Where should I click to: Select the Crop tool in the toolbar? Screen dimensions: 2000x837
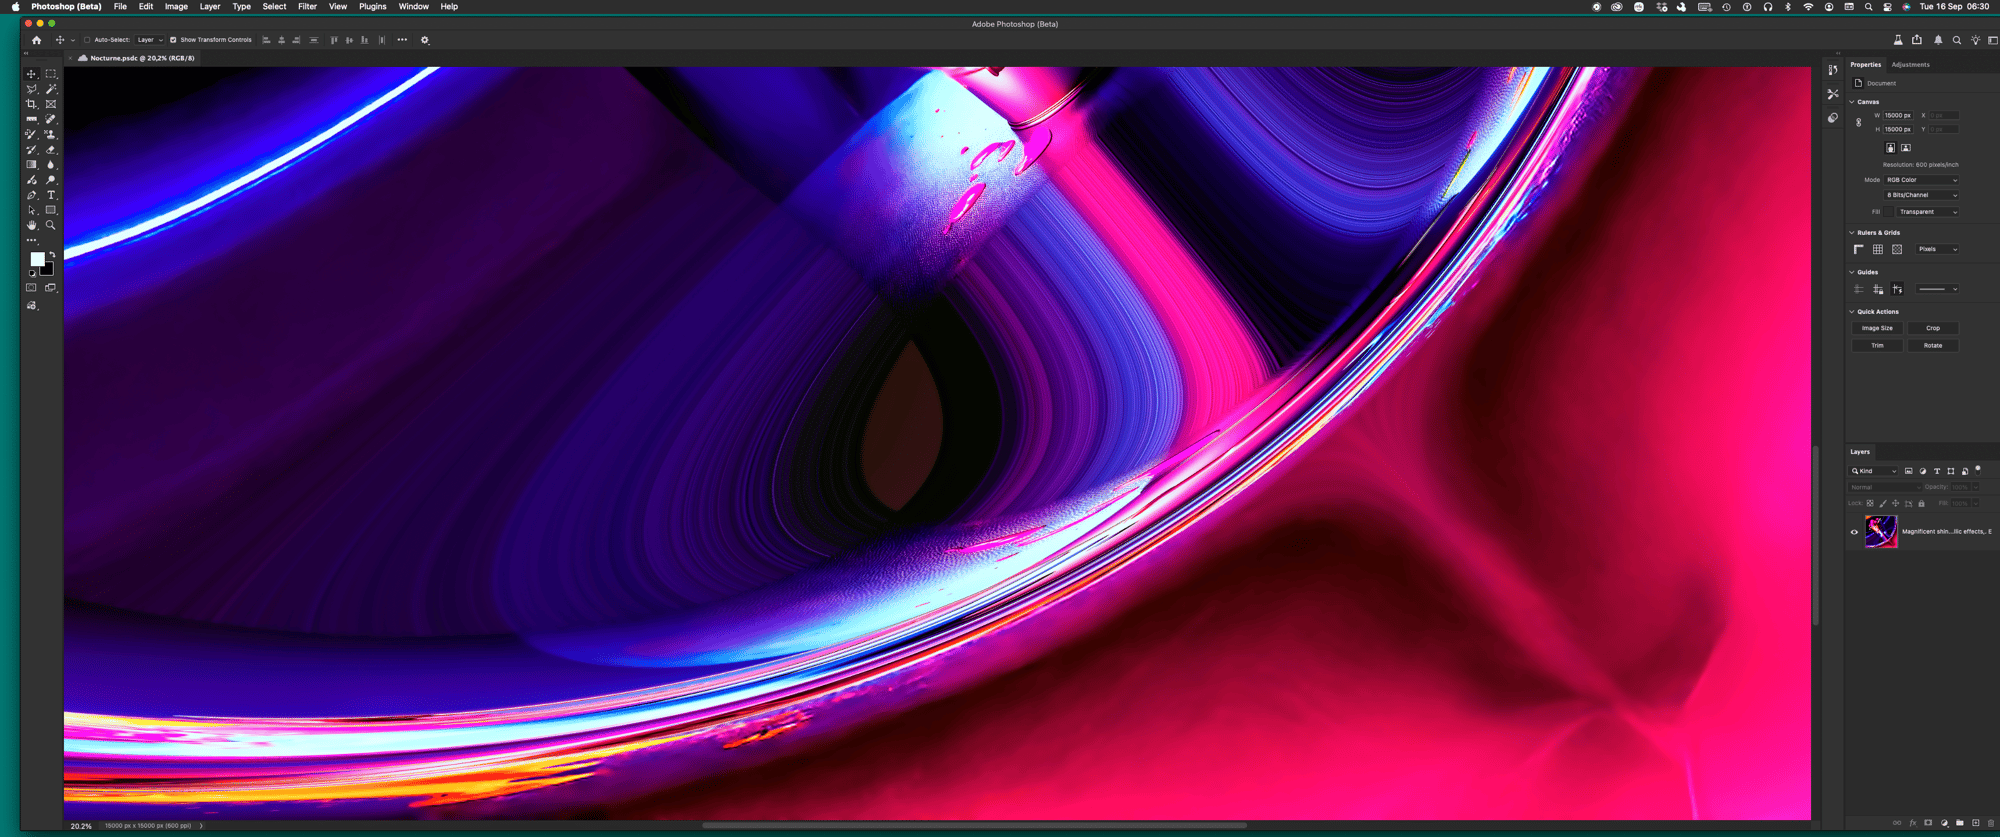(31, 104)
